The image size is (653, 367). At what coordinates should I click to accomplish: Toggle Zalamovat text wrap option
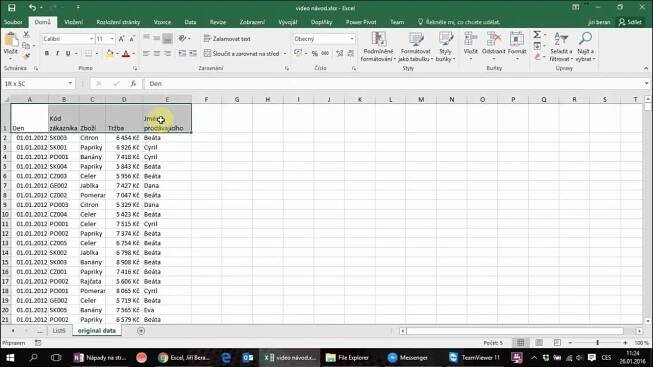point(227,39)
